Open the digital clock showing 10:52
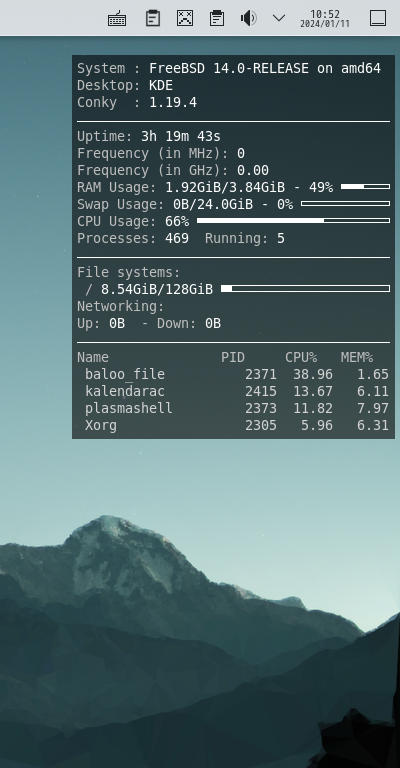Viewport: 400px width, 768px height. (325, 14)
